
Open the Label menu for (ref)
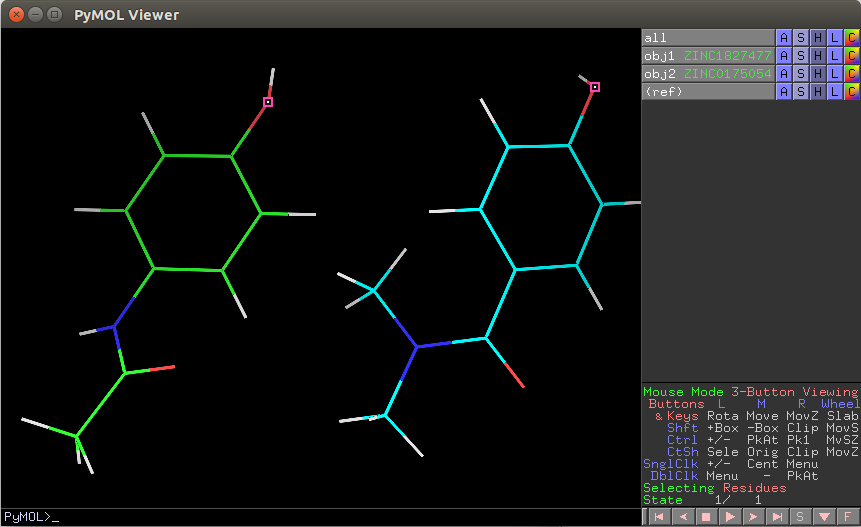[x=835, y=92]
